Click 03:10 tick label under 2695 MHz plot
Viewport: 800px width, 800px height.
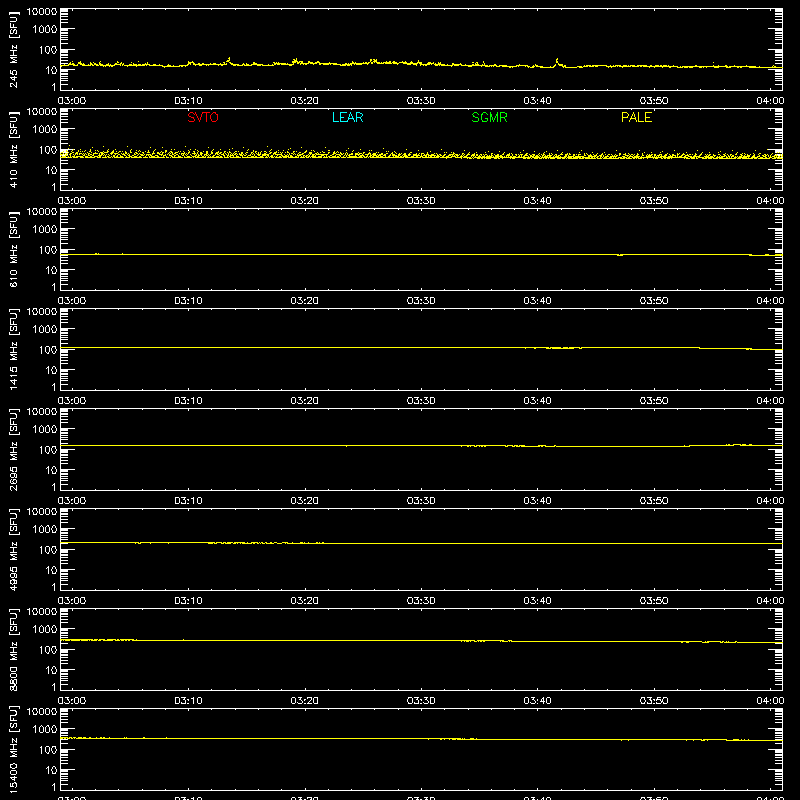click(x=188, y=501)
